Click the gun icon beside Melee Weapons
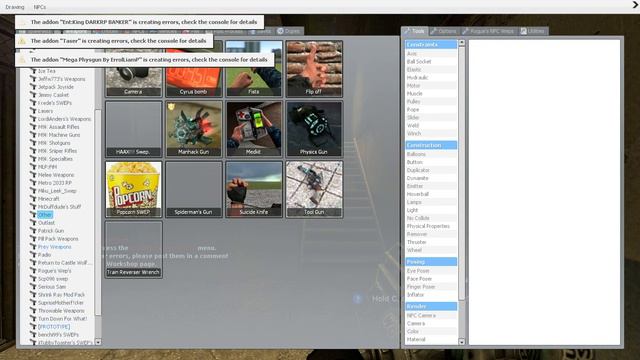 (33, 175)
